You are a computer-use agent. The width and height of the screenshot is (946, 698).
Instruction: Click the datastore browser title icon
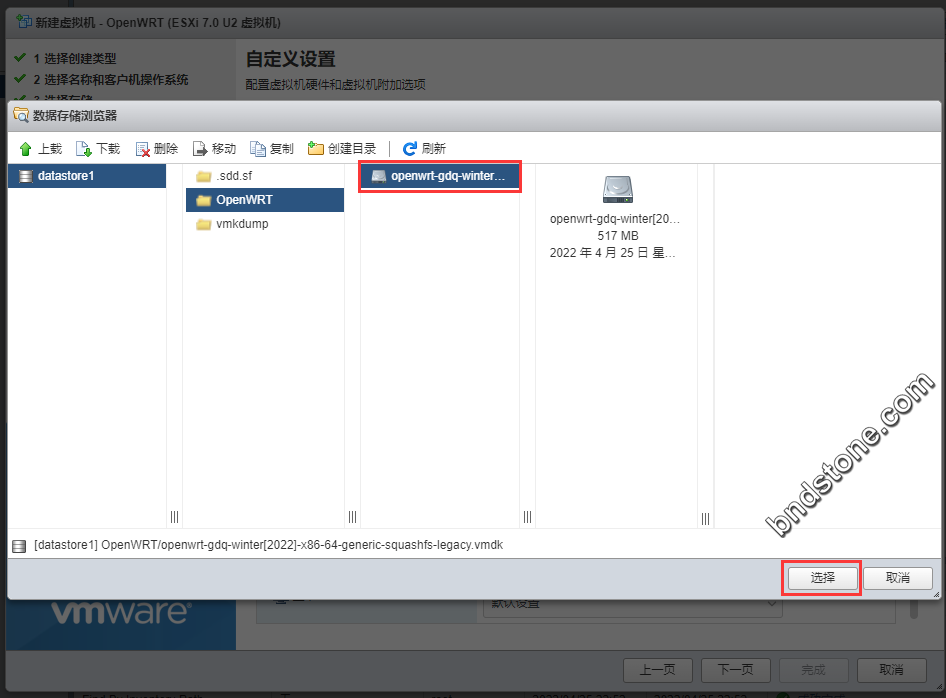click(x=21, y=115)
